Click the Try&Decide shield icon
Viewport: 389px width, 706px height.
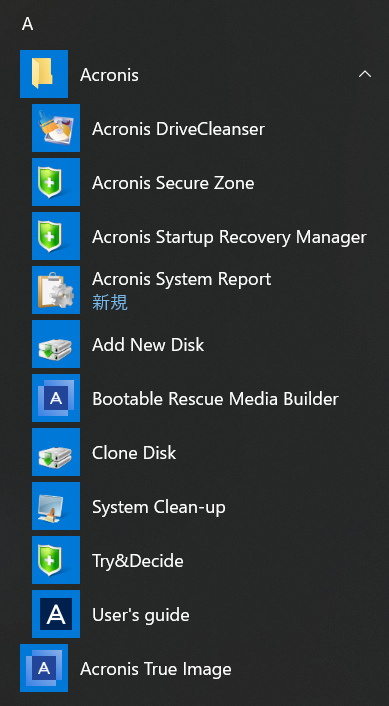[x=56, y=560]
